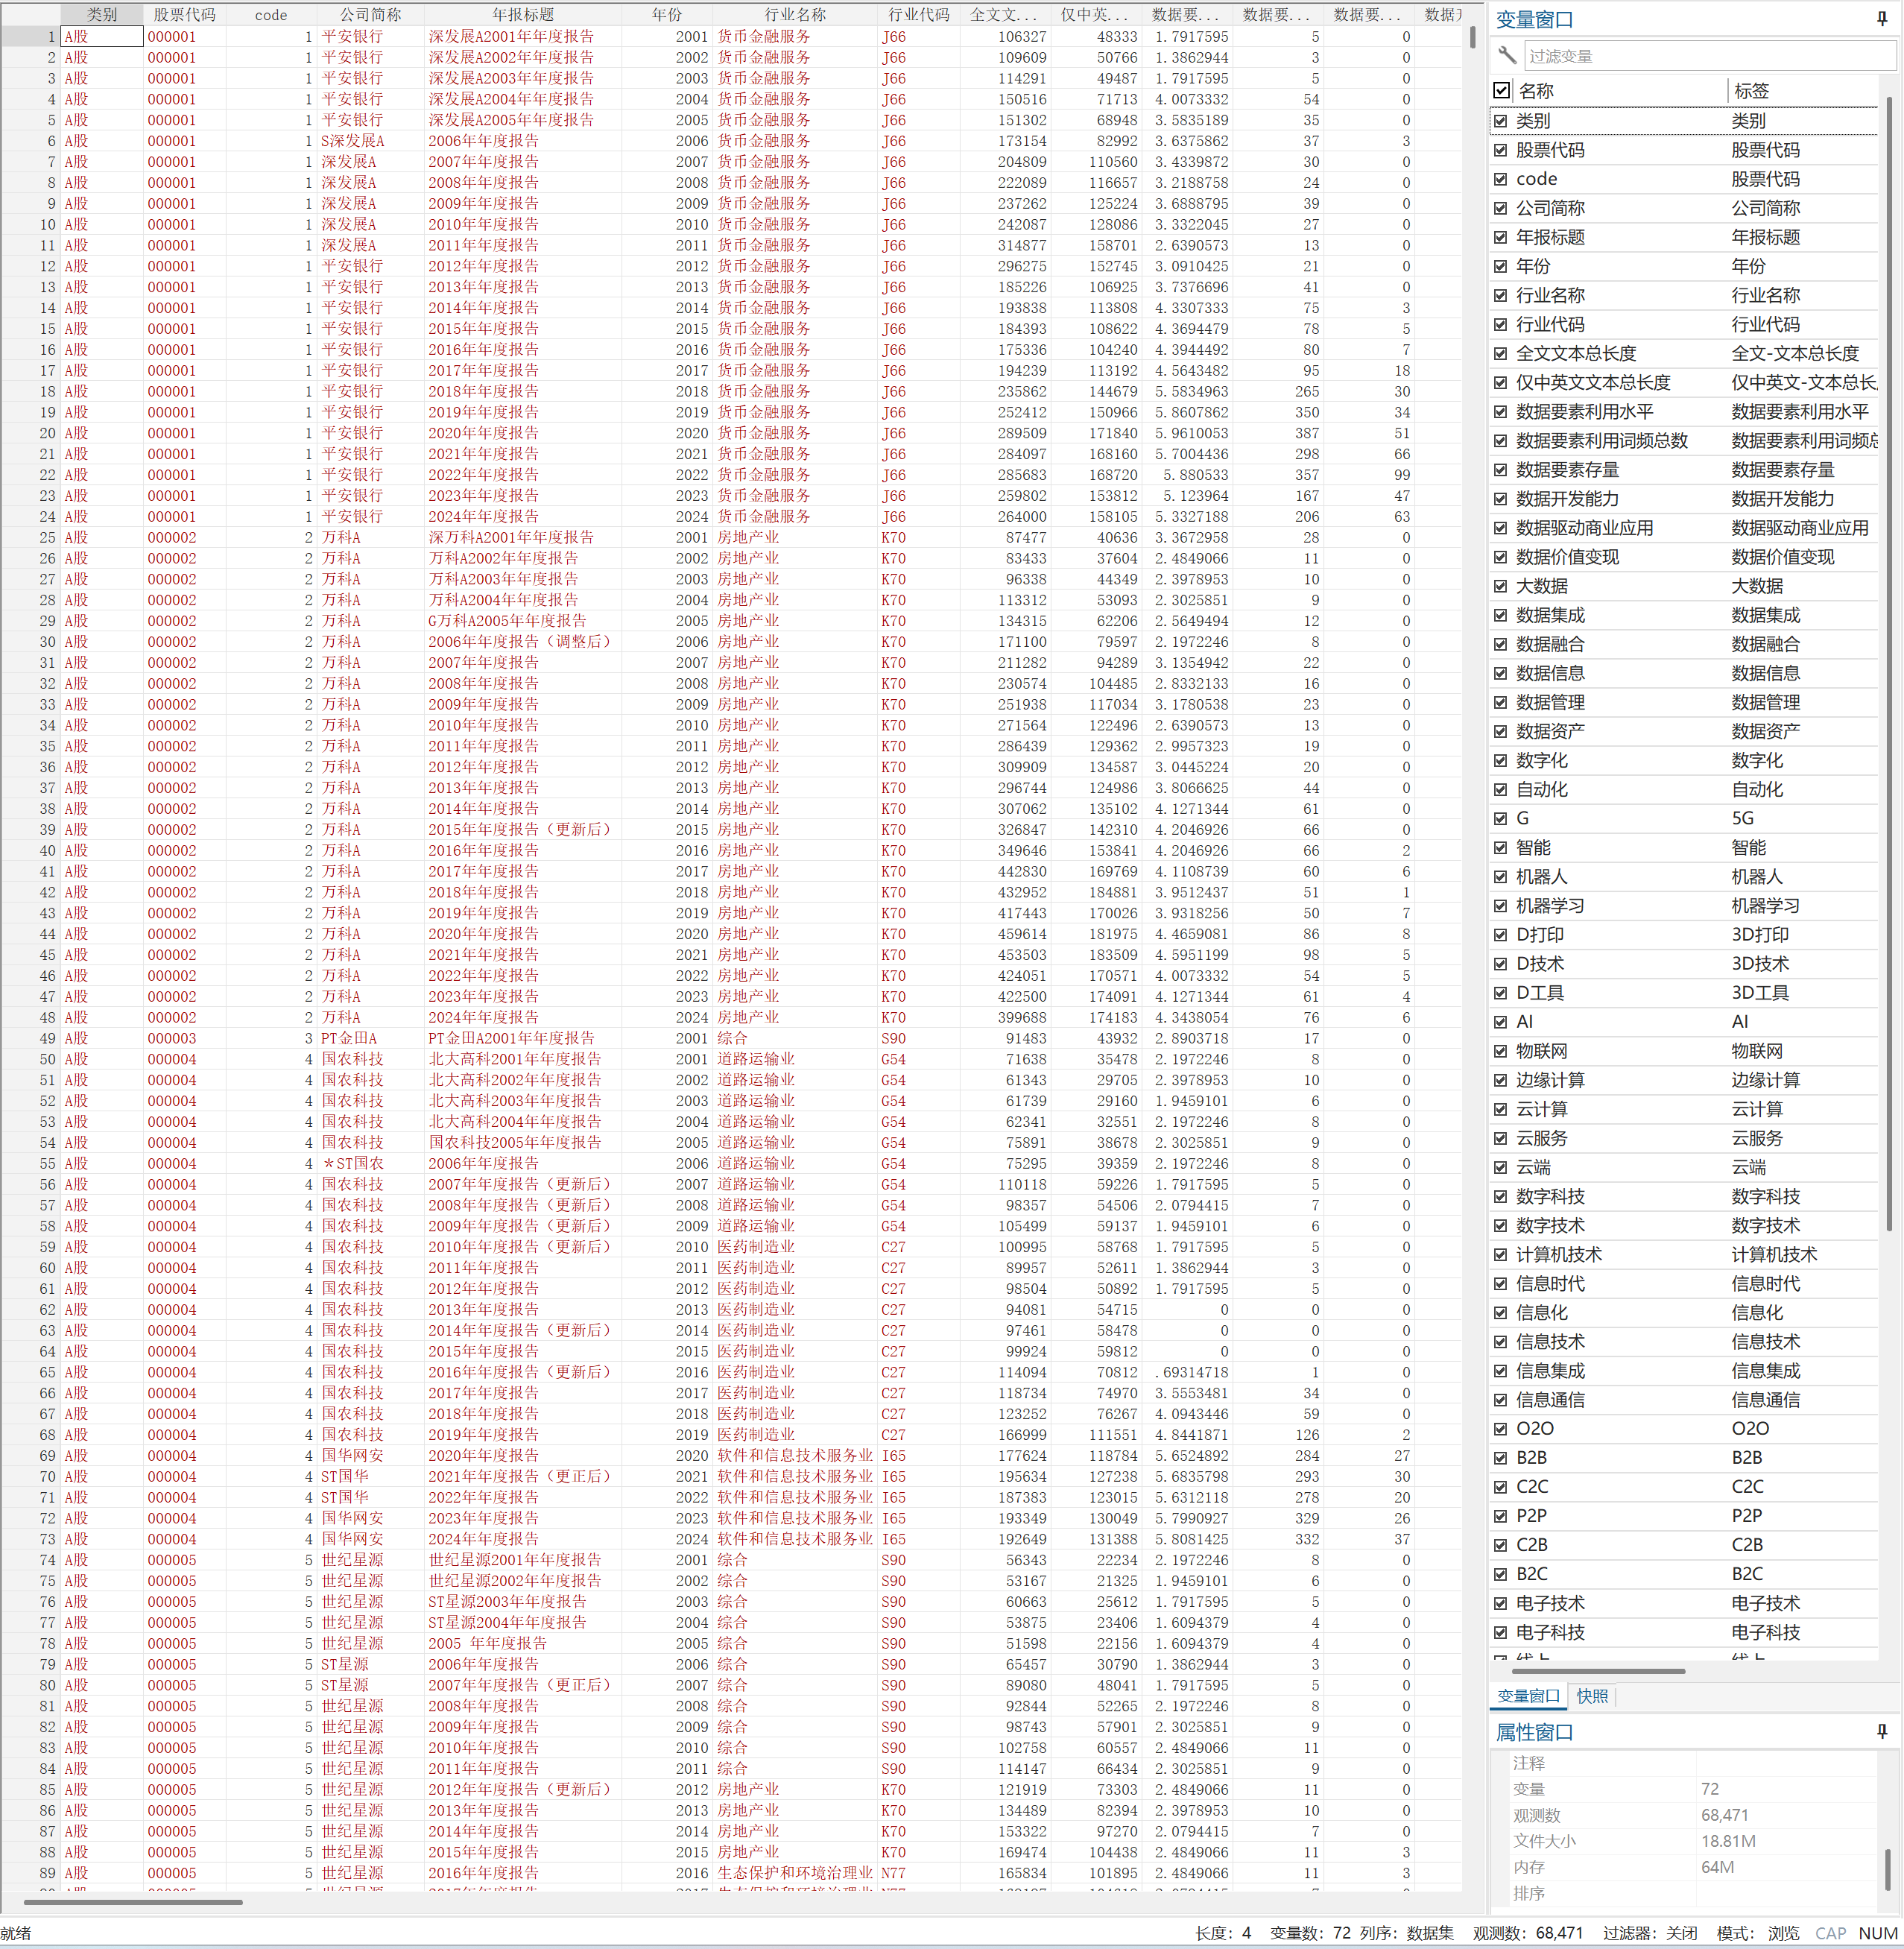Toggle the O2O variable checkbox
Screen dimensions: 1904x1949
point(1500,1428)
